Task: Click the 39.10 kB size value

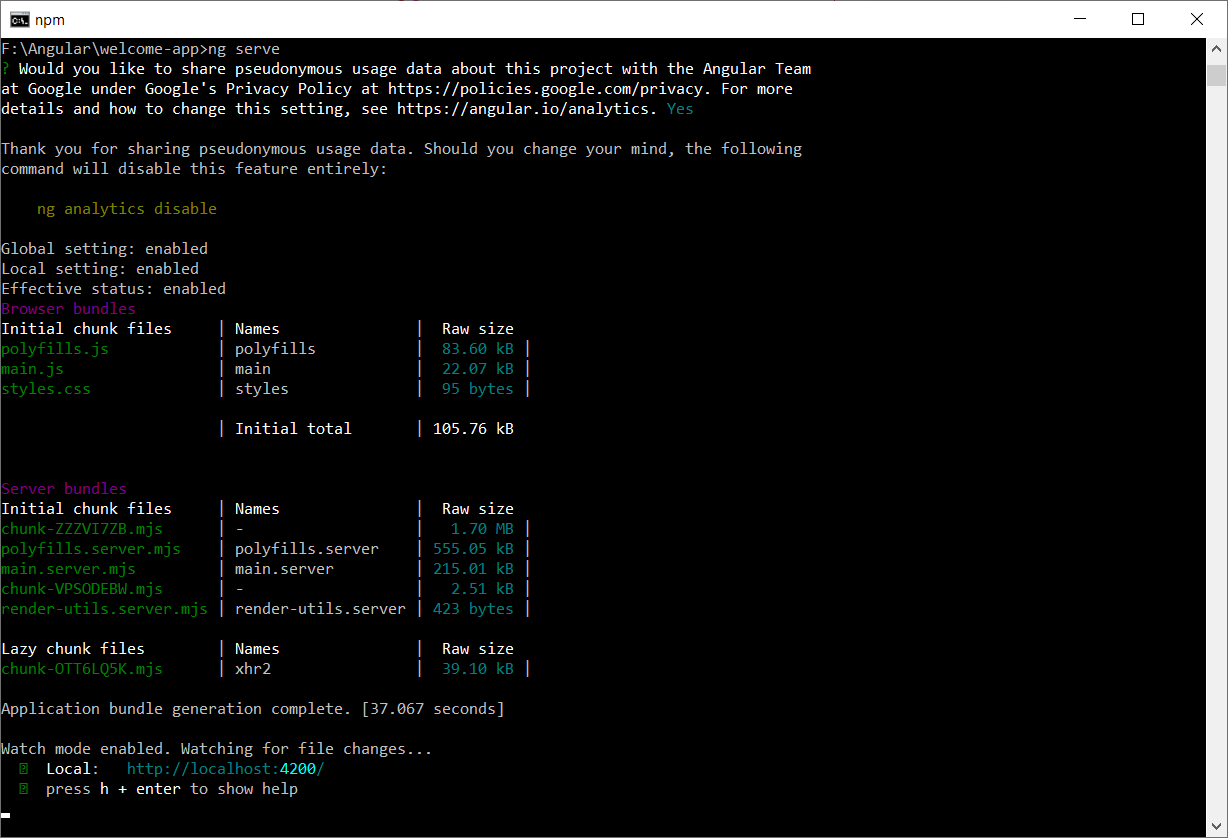Action: tap(478, 669)
